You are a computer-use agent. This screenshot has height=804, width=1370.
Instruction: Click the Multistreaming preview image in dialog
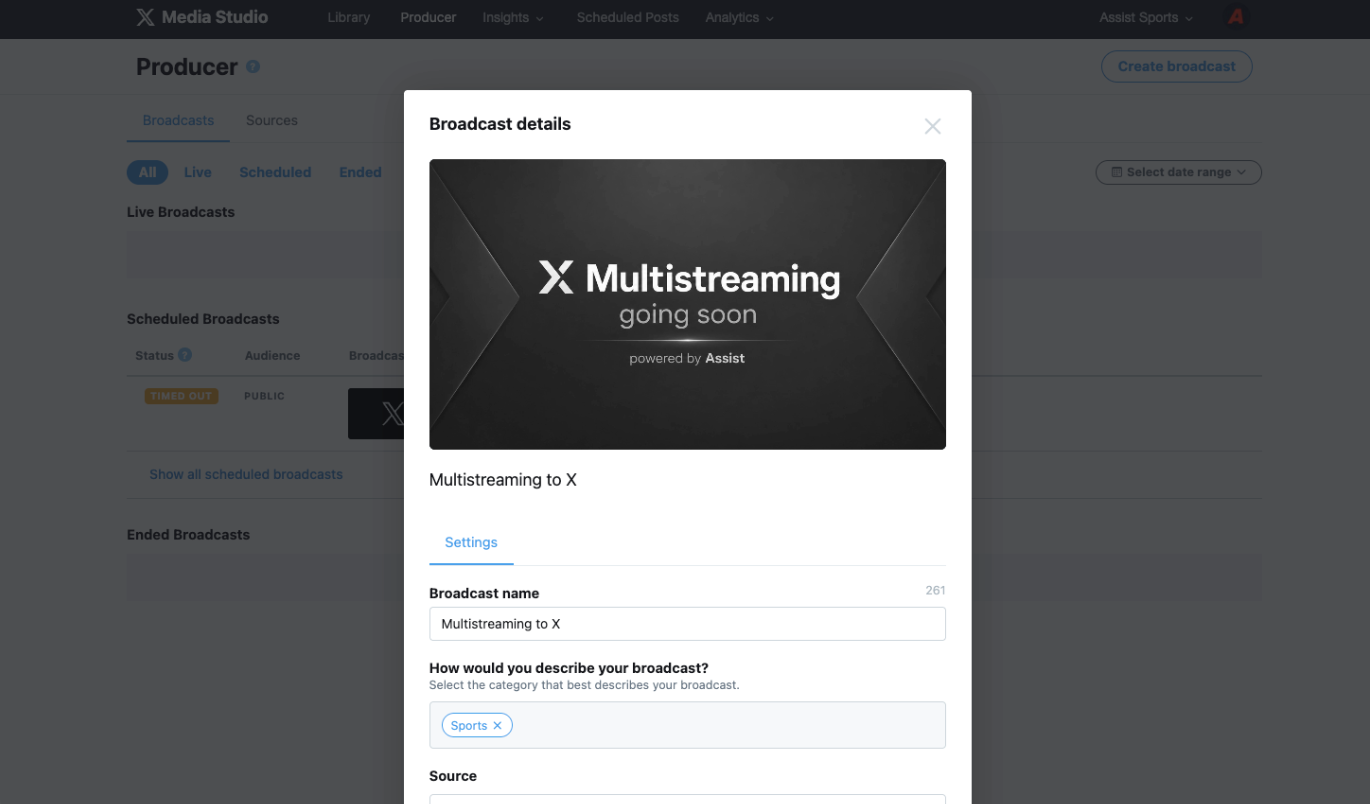pyautogui.click(x=687, y=304)
